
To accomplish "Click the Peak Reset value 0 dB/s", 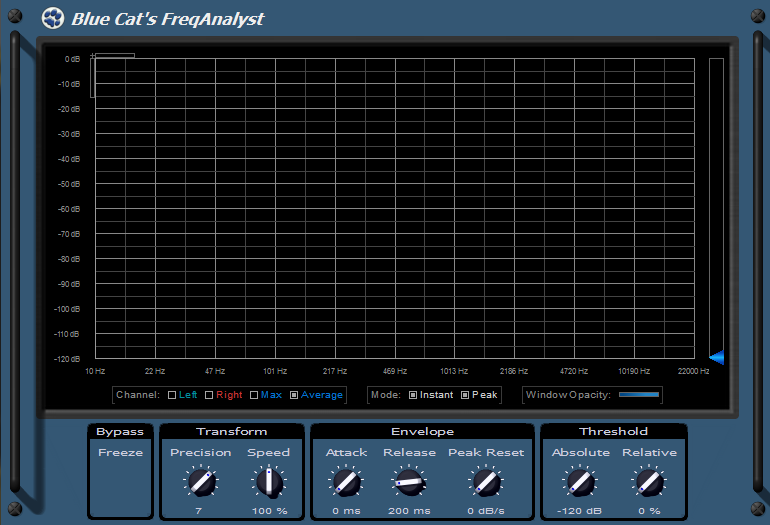I will 486,511.
